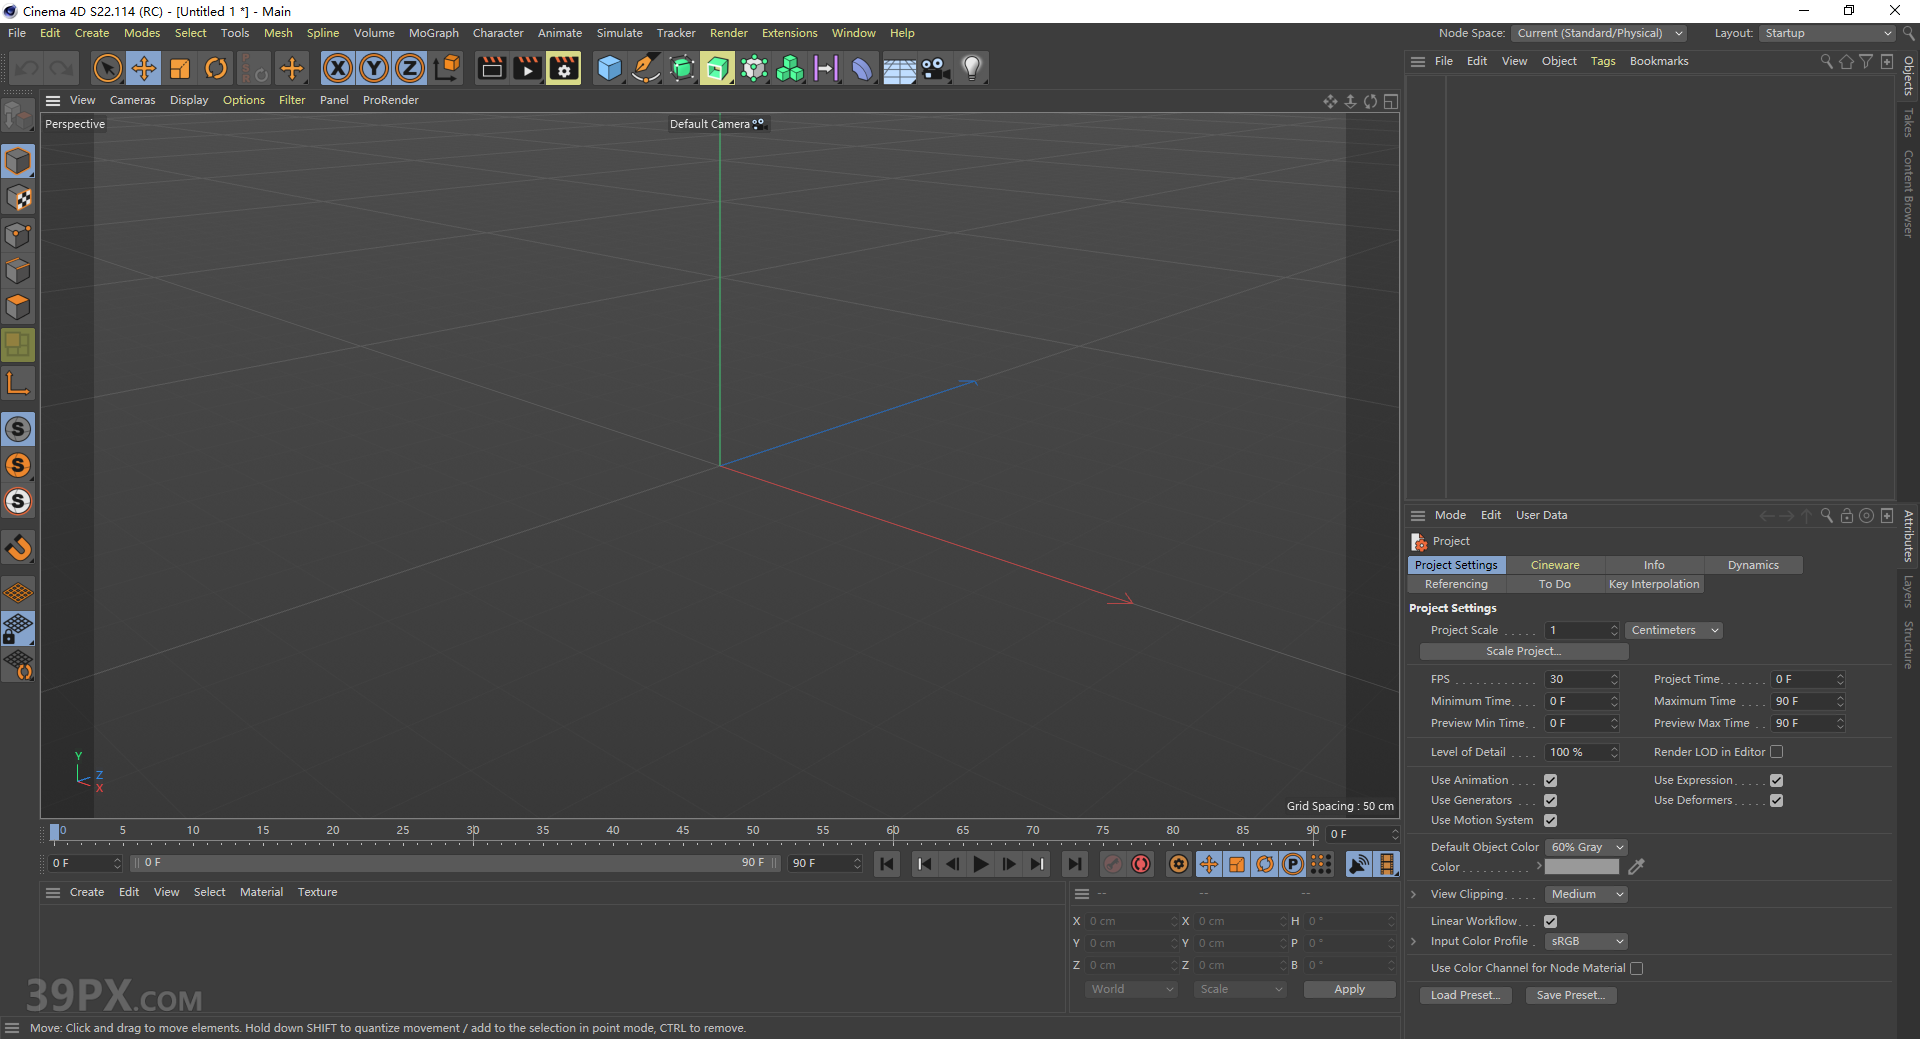
Task: Select the Live Selection tool
Action: click(107, 68)
